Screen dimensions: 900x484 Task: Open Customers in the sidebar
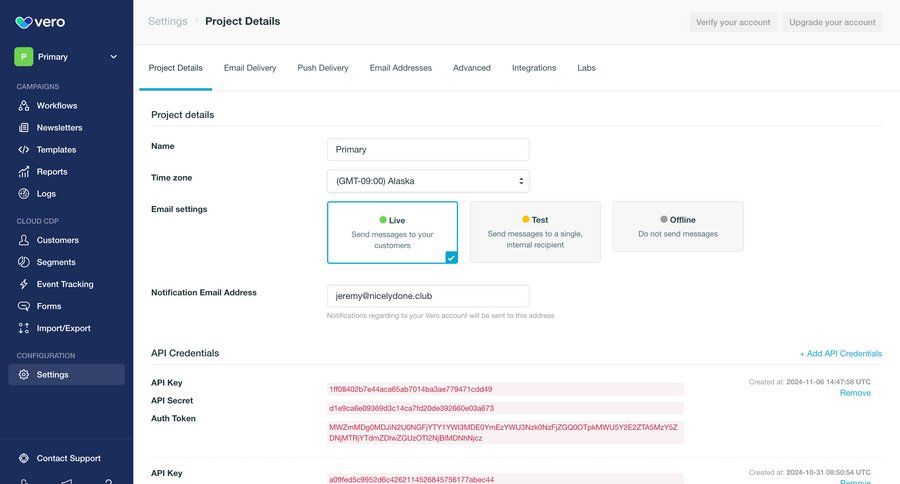(x=58, y=240)
